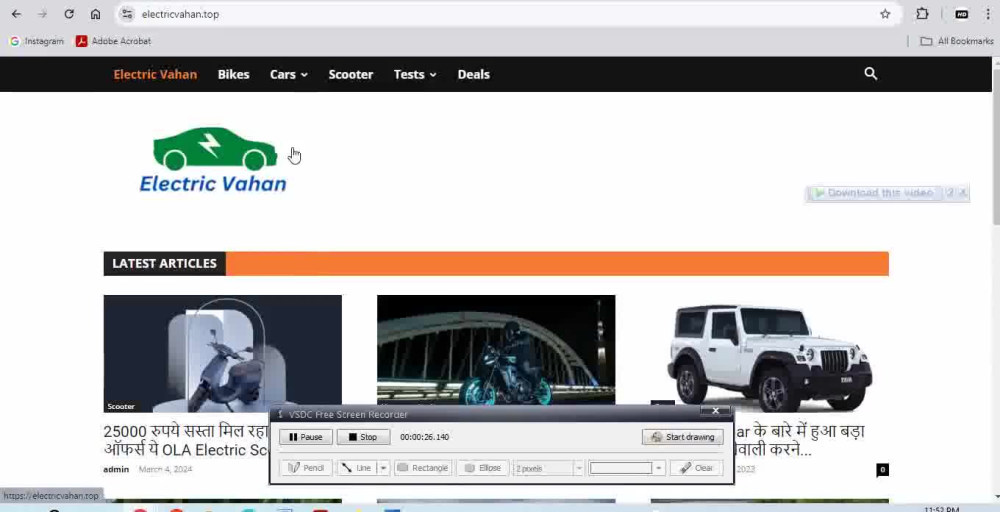The image size is (1000, 512).
Task: Pause the VSDC screen recording
Action: coord(305,437)
